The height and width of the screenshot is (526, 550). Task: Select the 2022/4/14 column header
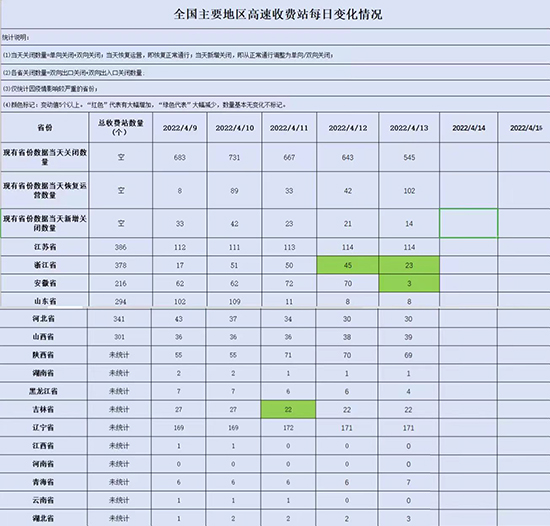click(x=469, y=128)
